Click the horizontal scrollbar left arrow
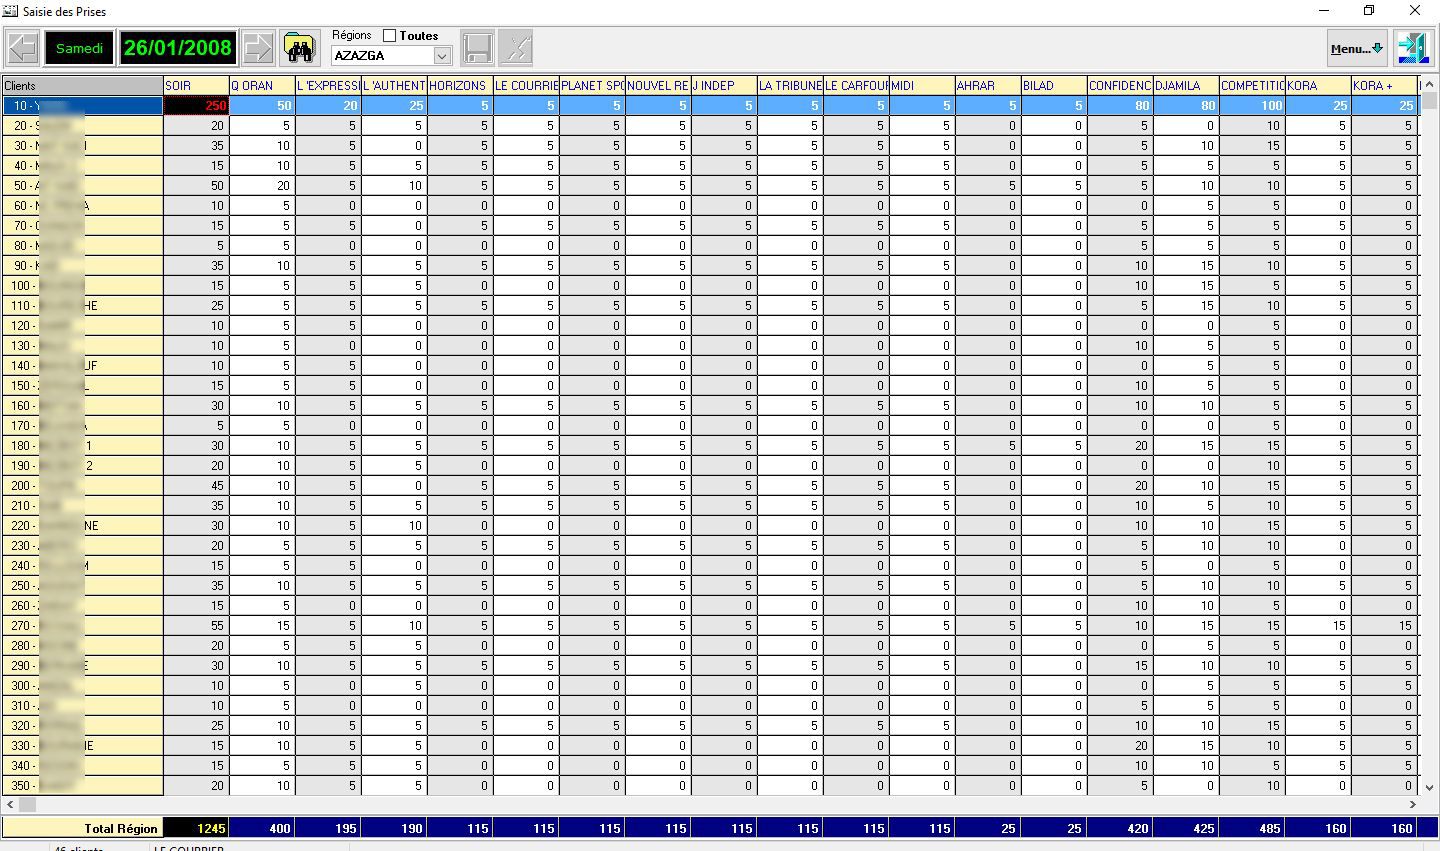Screen dimensions: 1440x851 click(10, 804)
